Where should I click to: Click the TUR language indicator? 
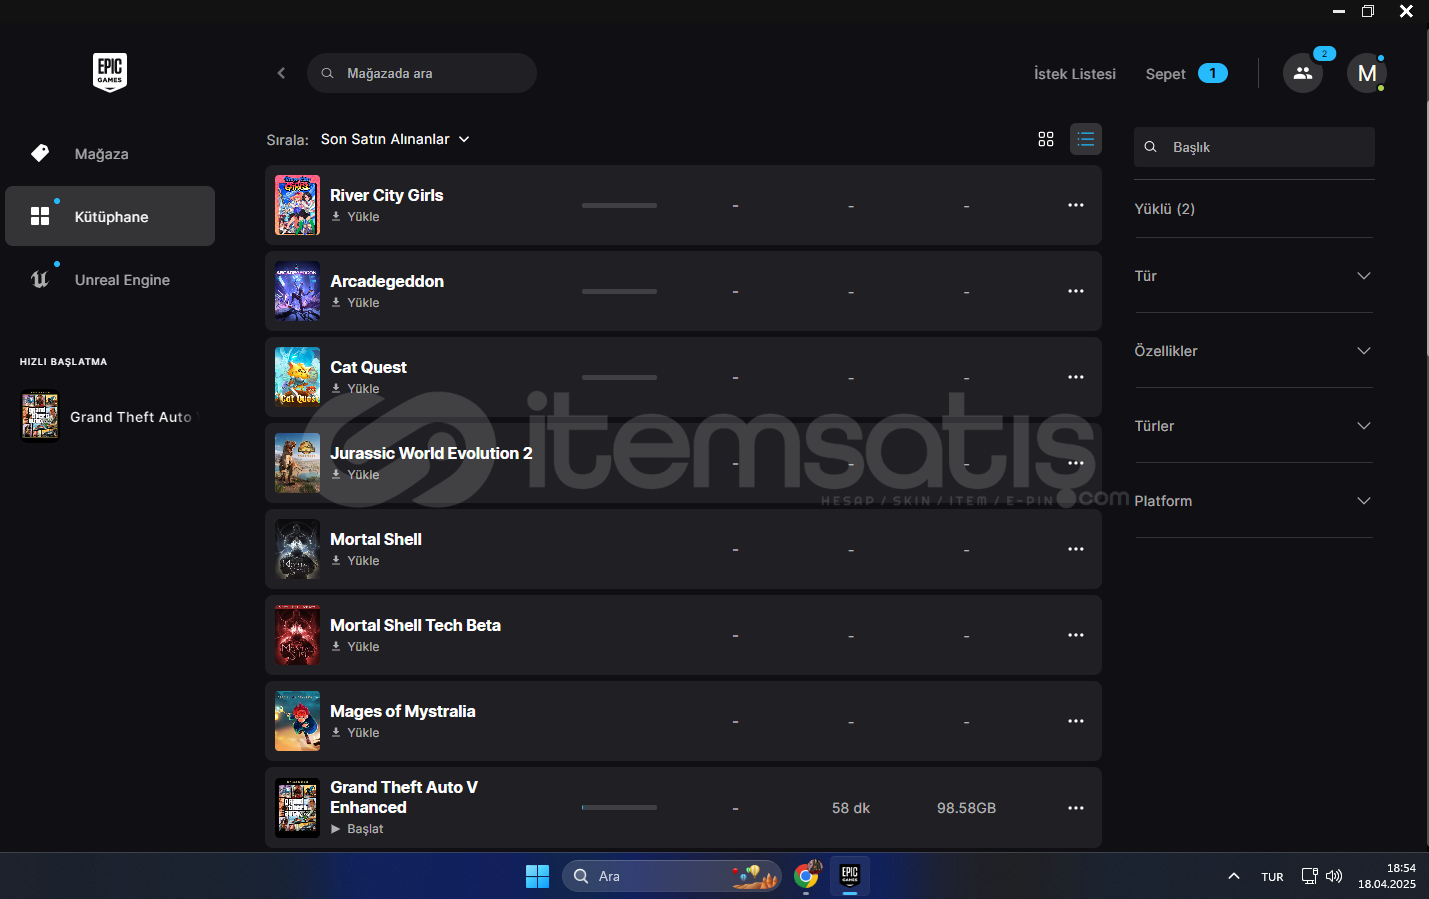tap(1272, 877)
